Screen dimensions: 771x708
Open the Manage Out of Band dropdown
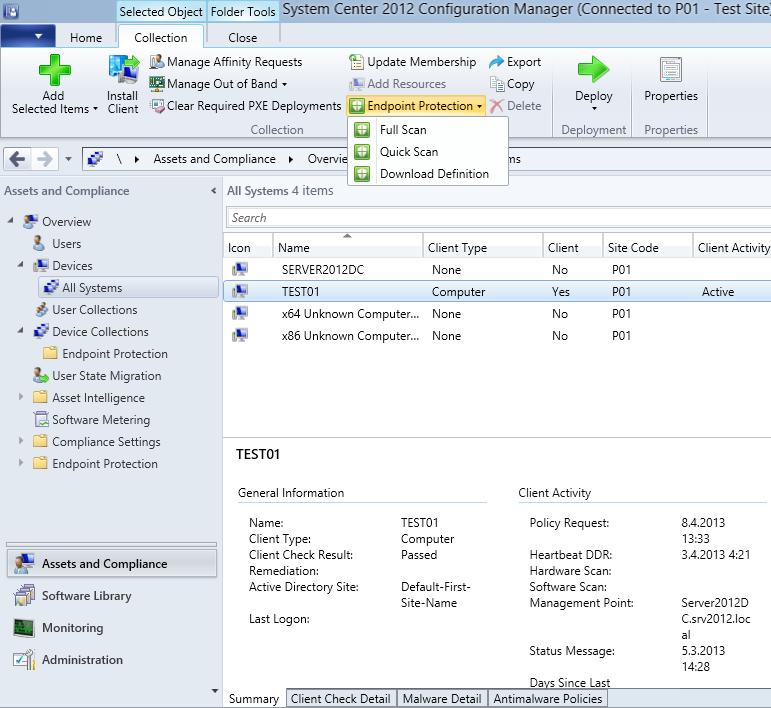coord(218,84)
